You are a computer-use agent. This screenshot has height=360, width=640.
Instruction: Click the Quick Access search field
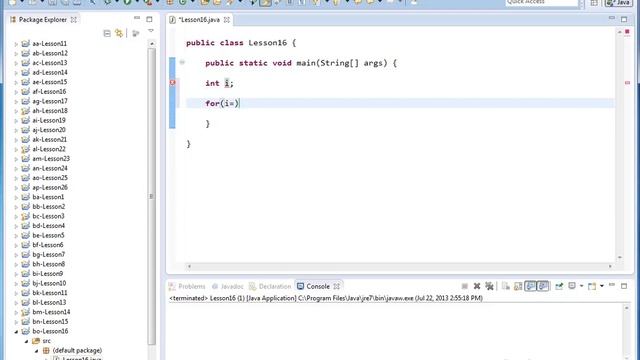542,2
